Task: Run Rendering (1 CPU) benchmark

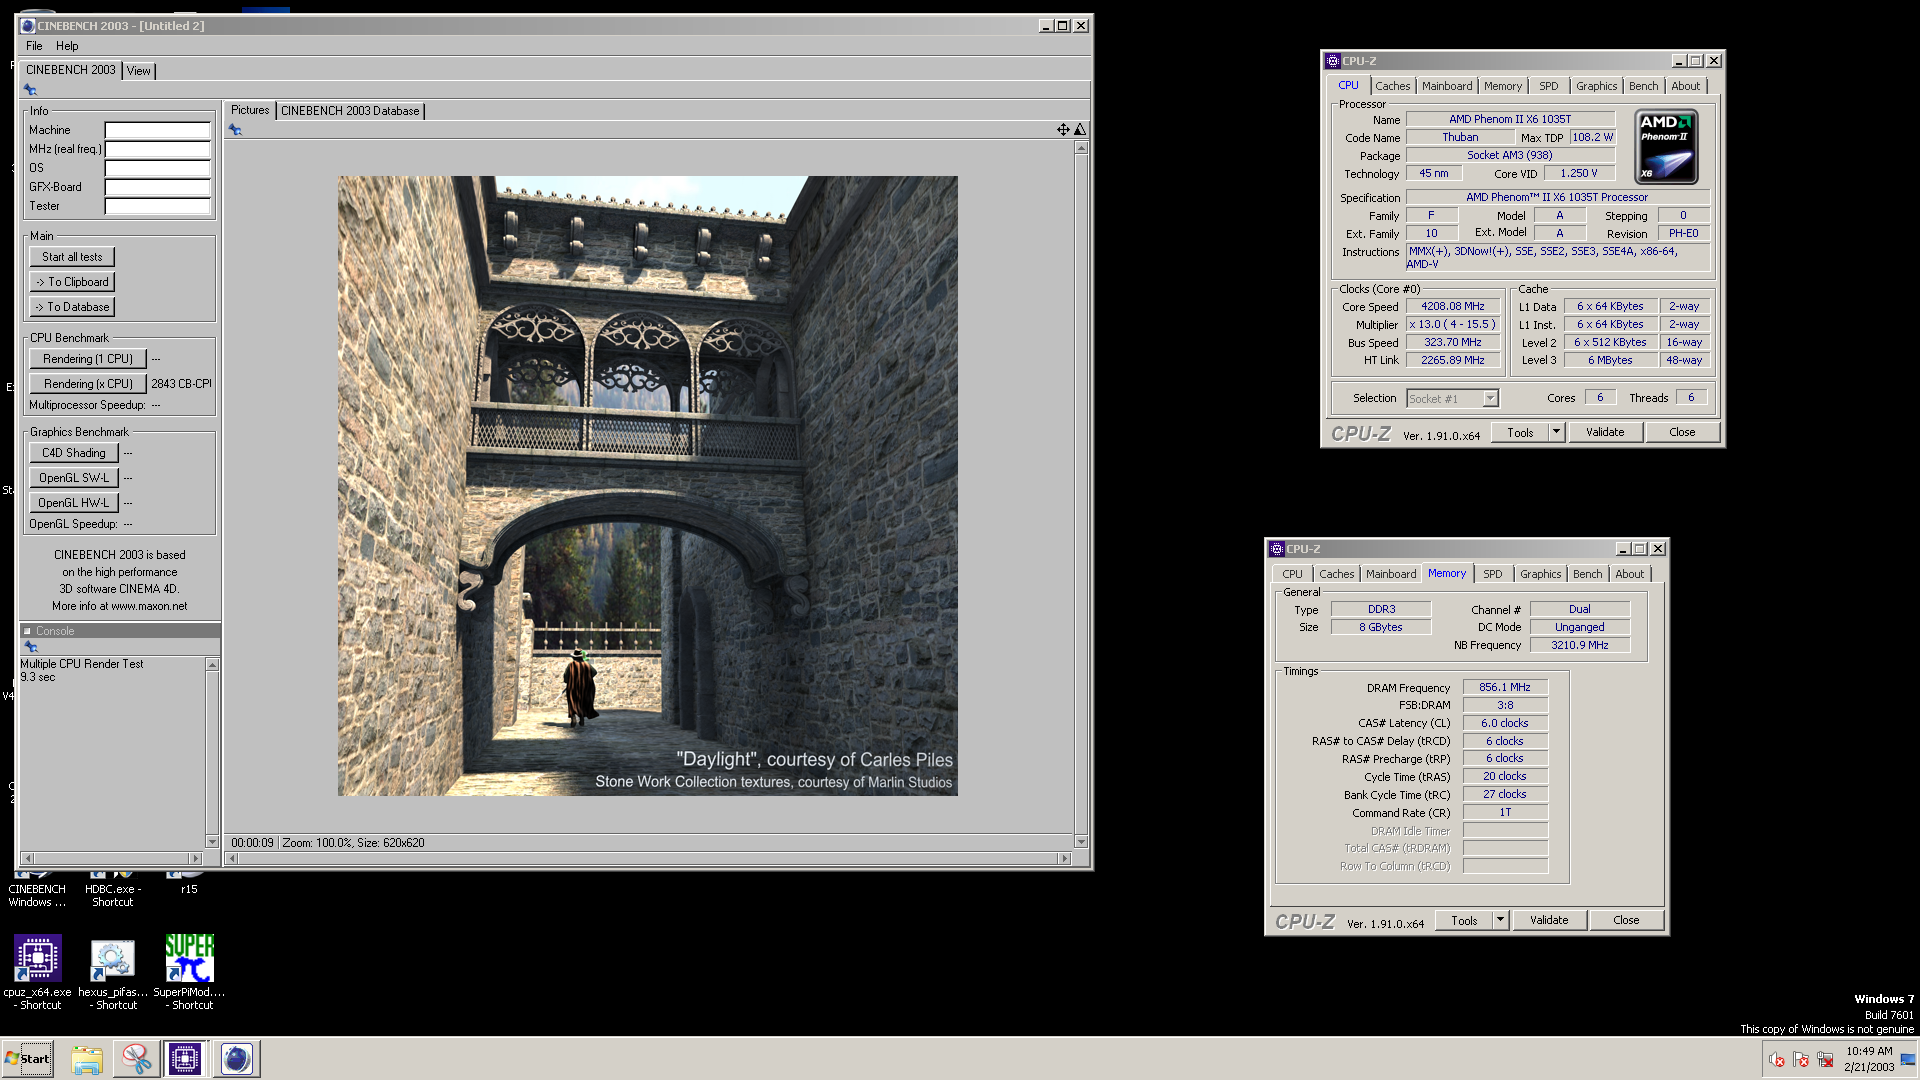Action: point(88,359)
